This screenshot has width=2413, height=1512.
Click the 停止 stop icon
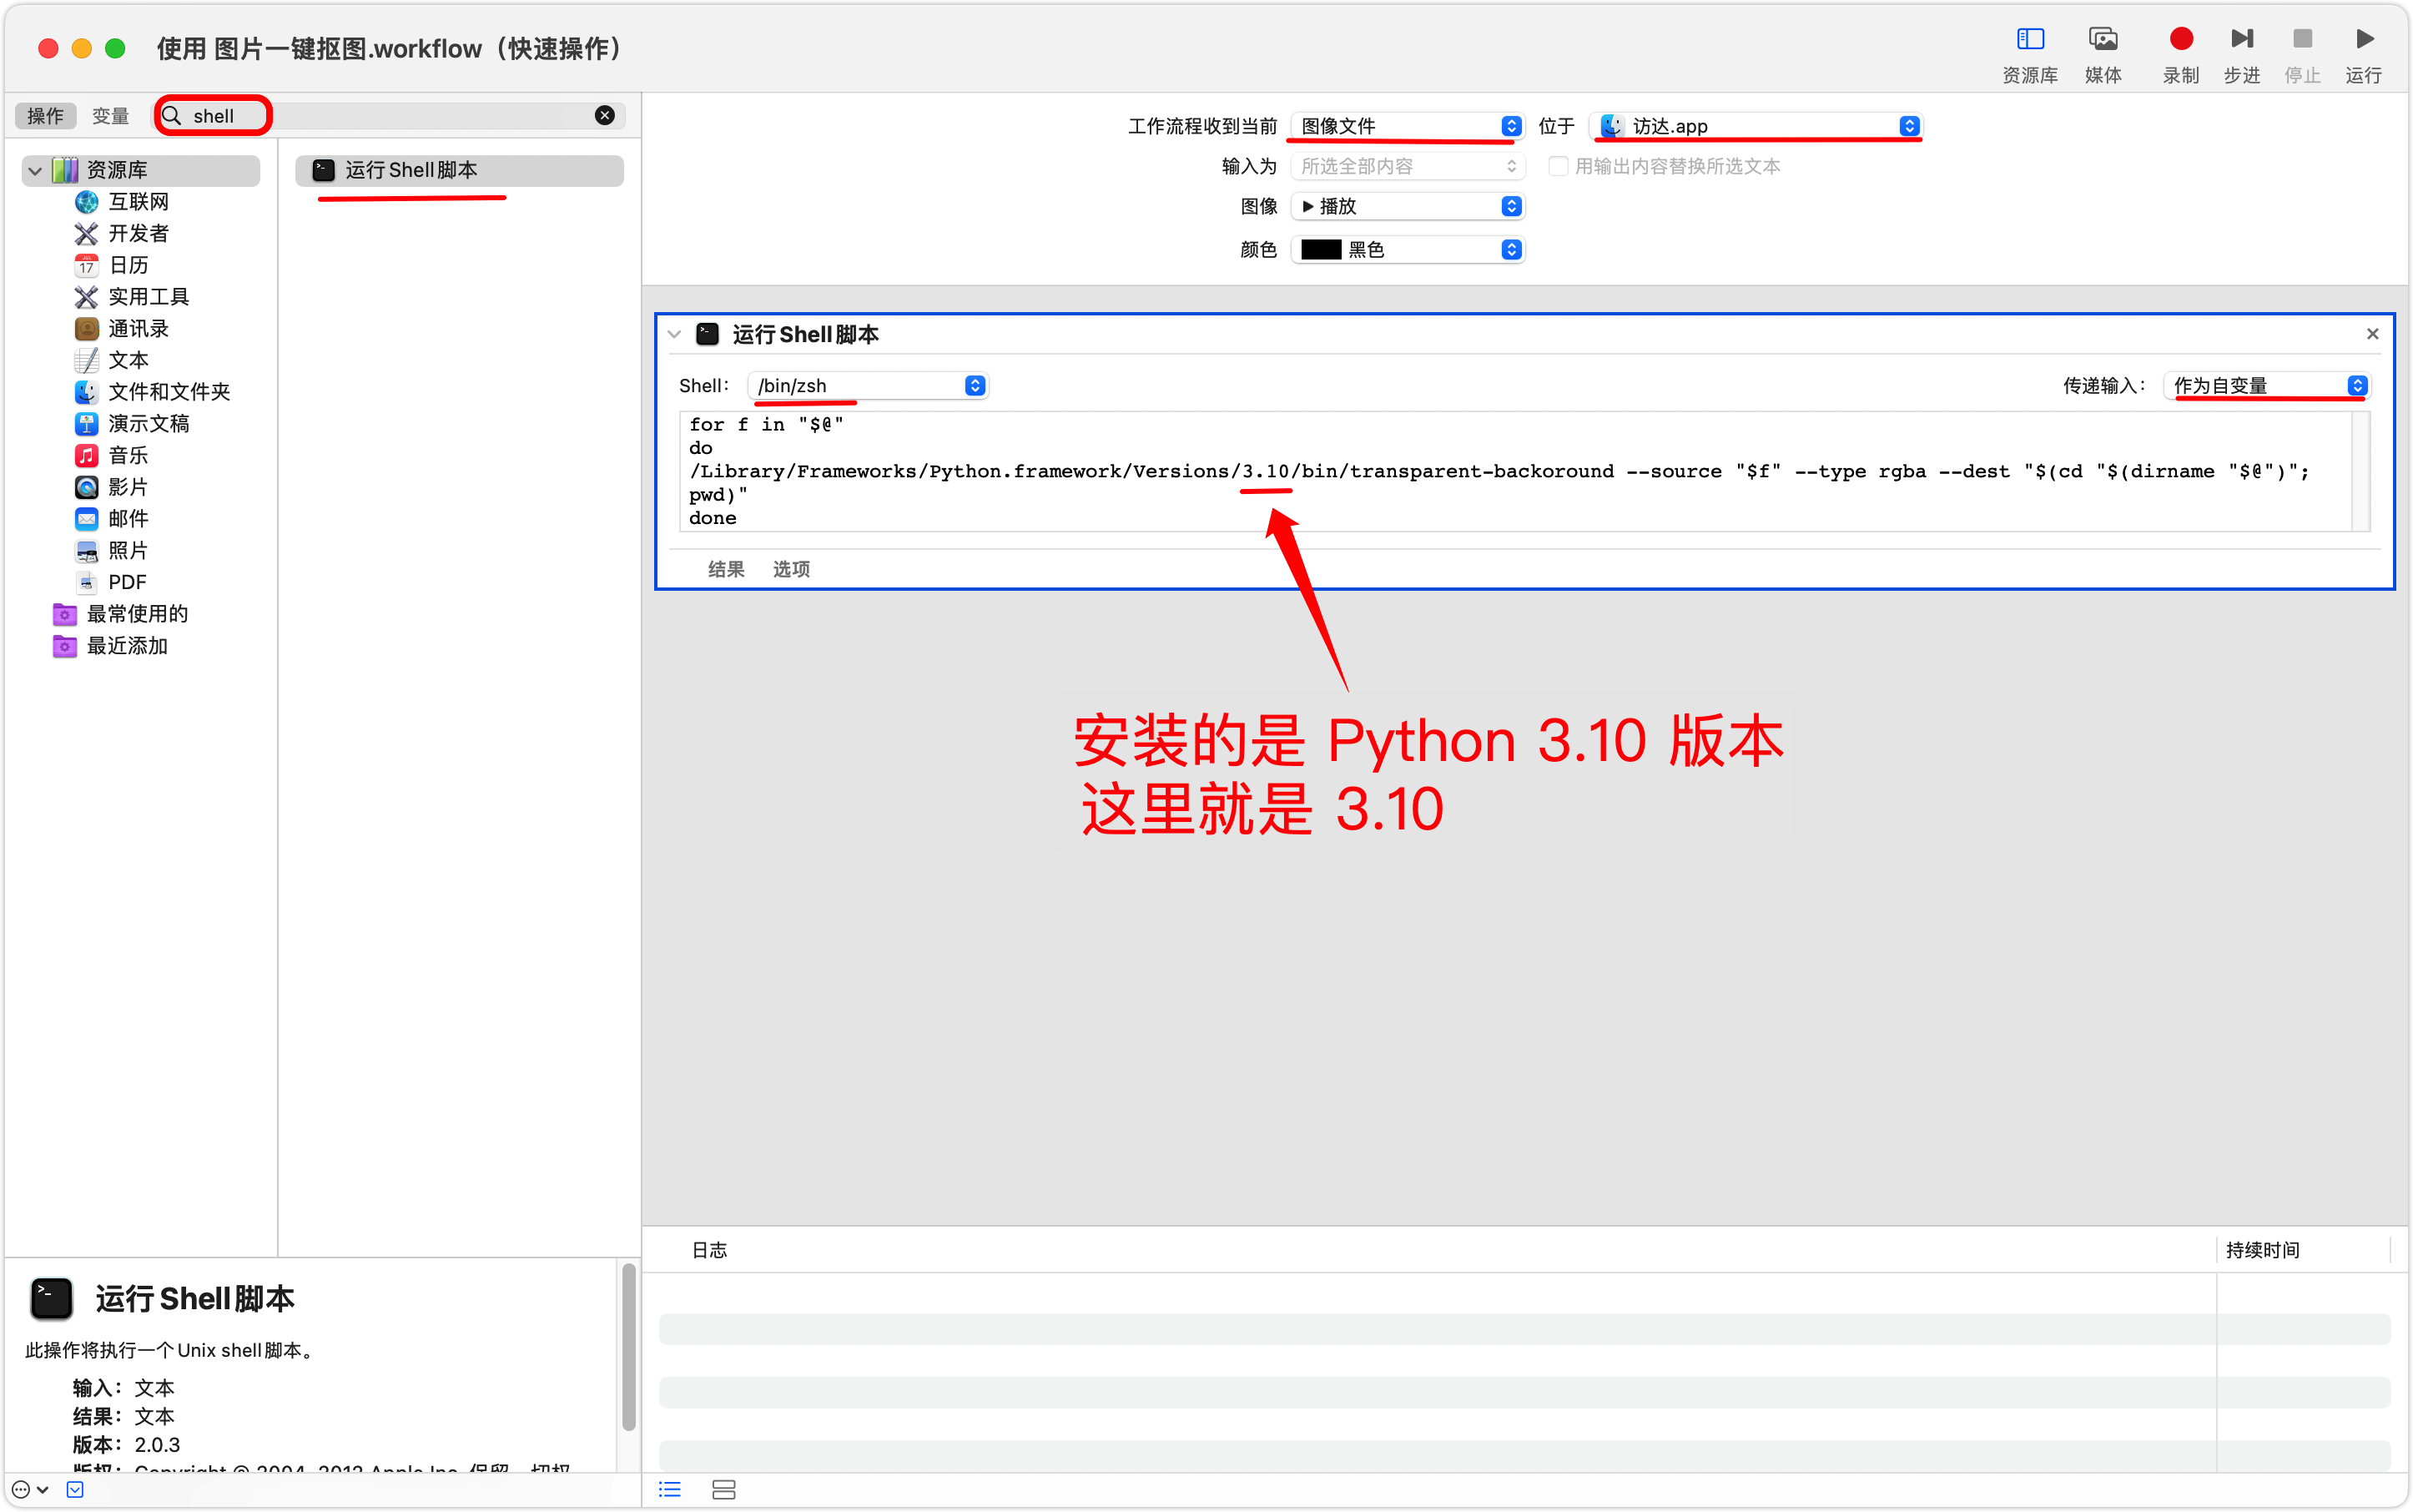coord(2302,40)
